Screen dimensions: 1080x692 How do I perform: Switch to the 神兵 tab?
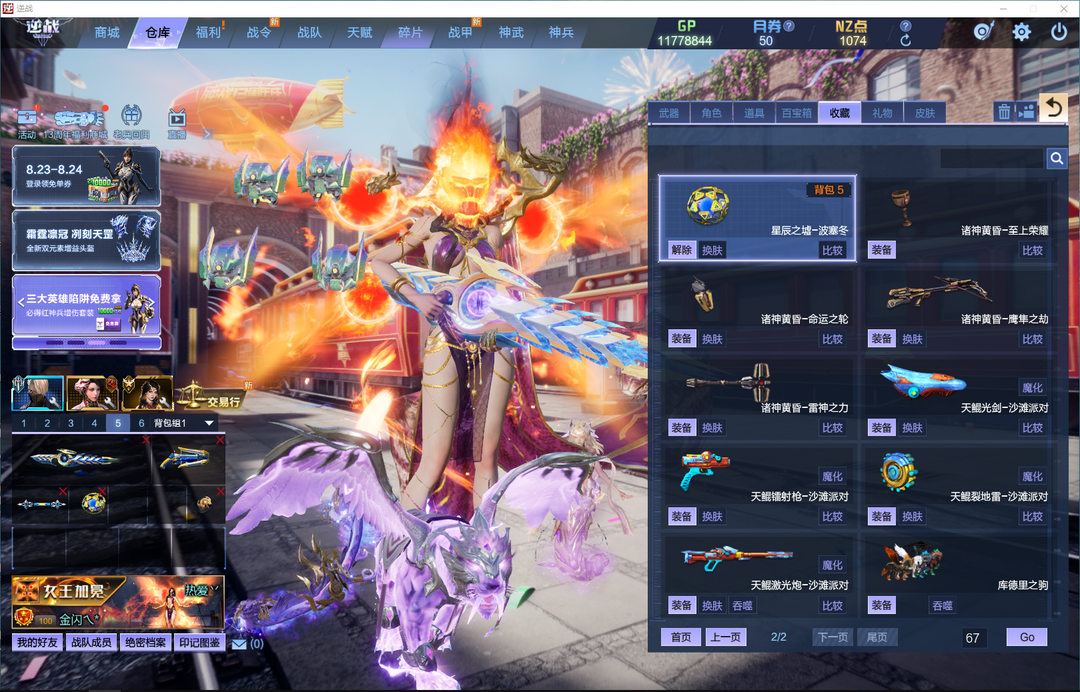561,32
